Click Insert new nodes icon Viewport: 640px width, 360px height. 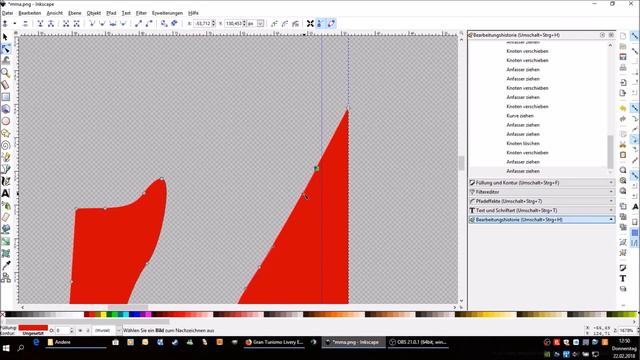coord(5,24)
